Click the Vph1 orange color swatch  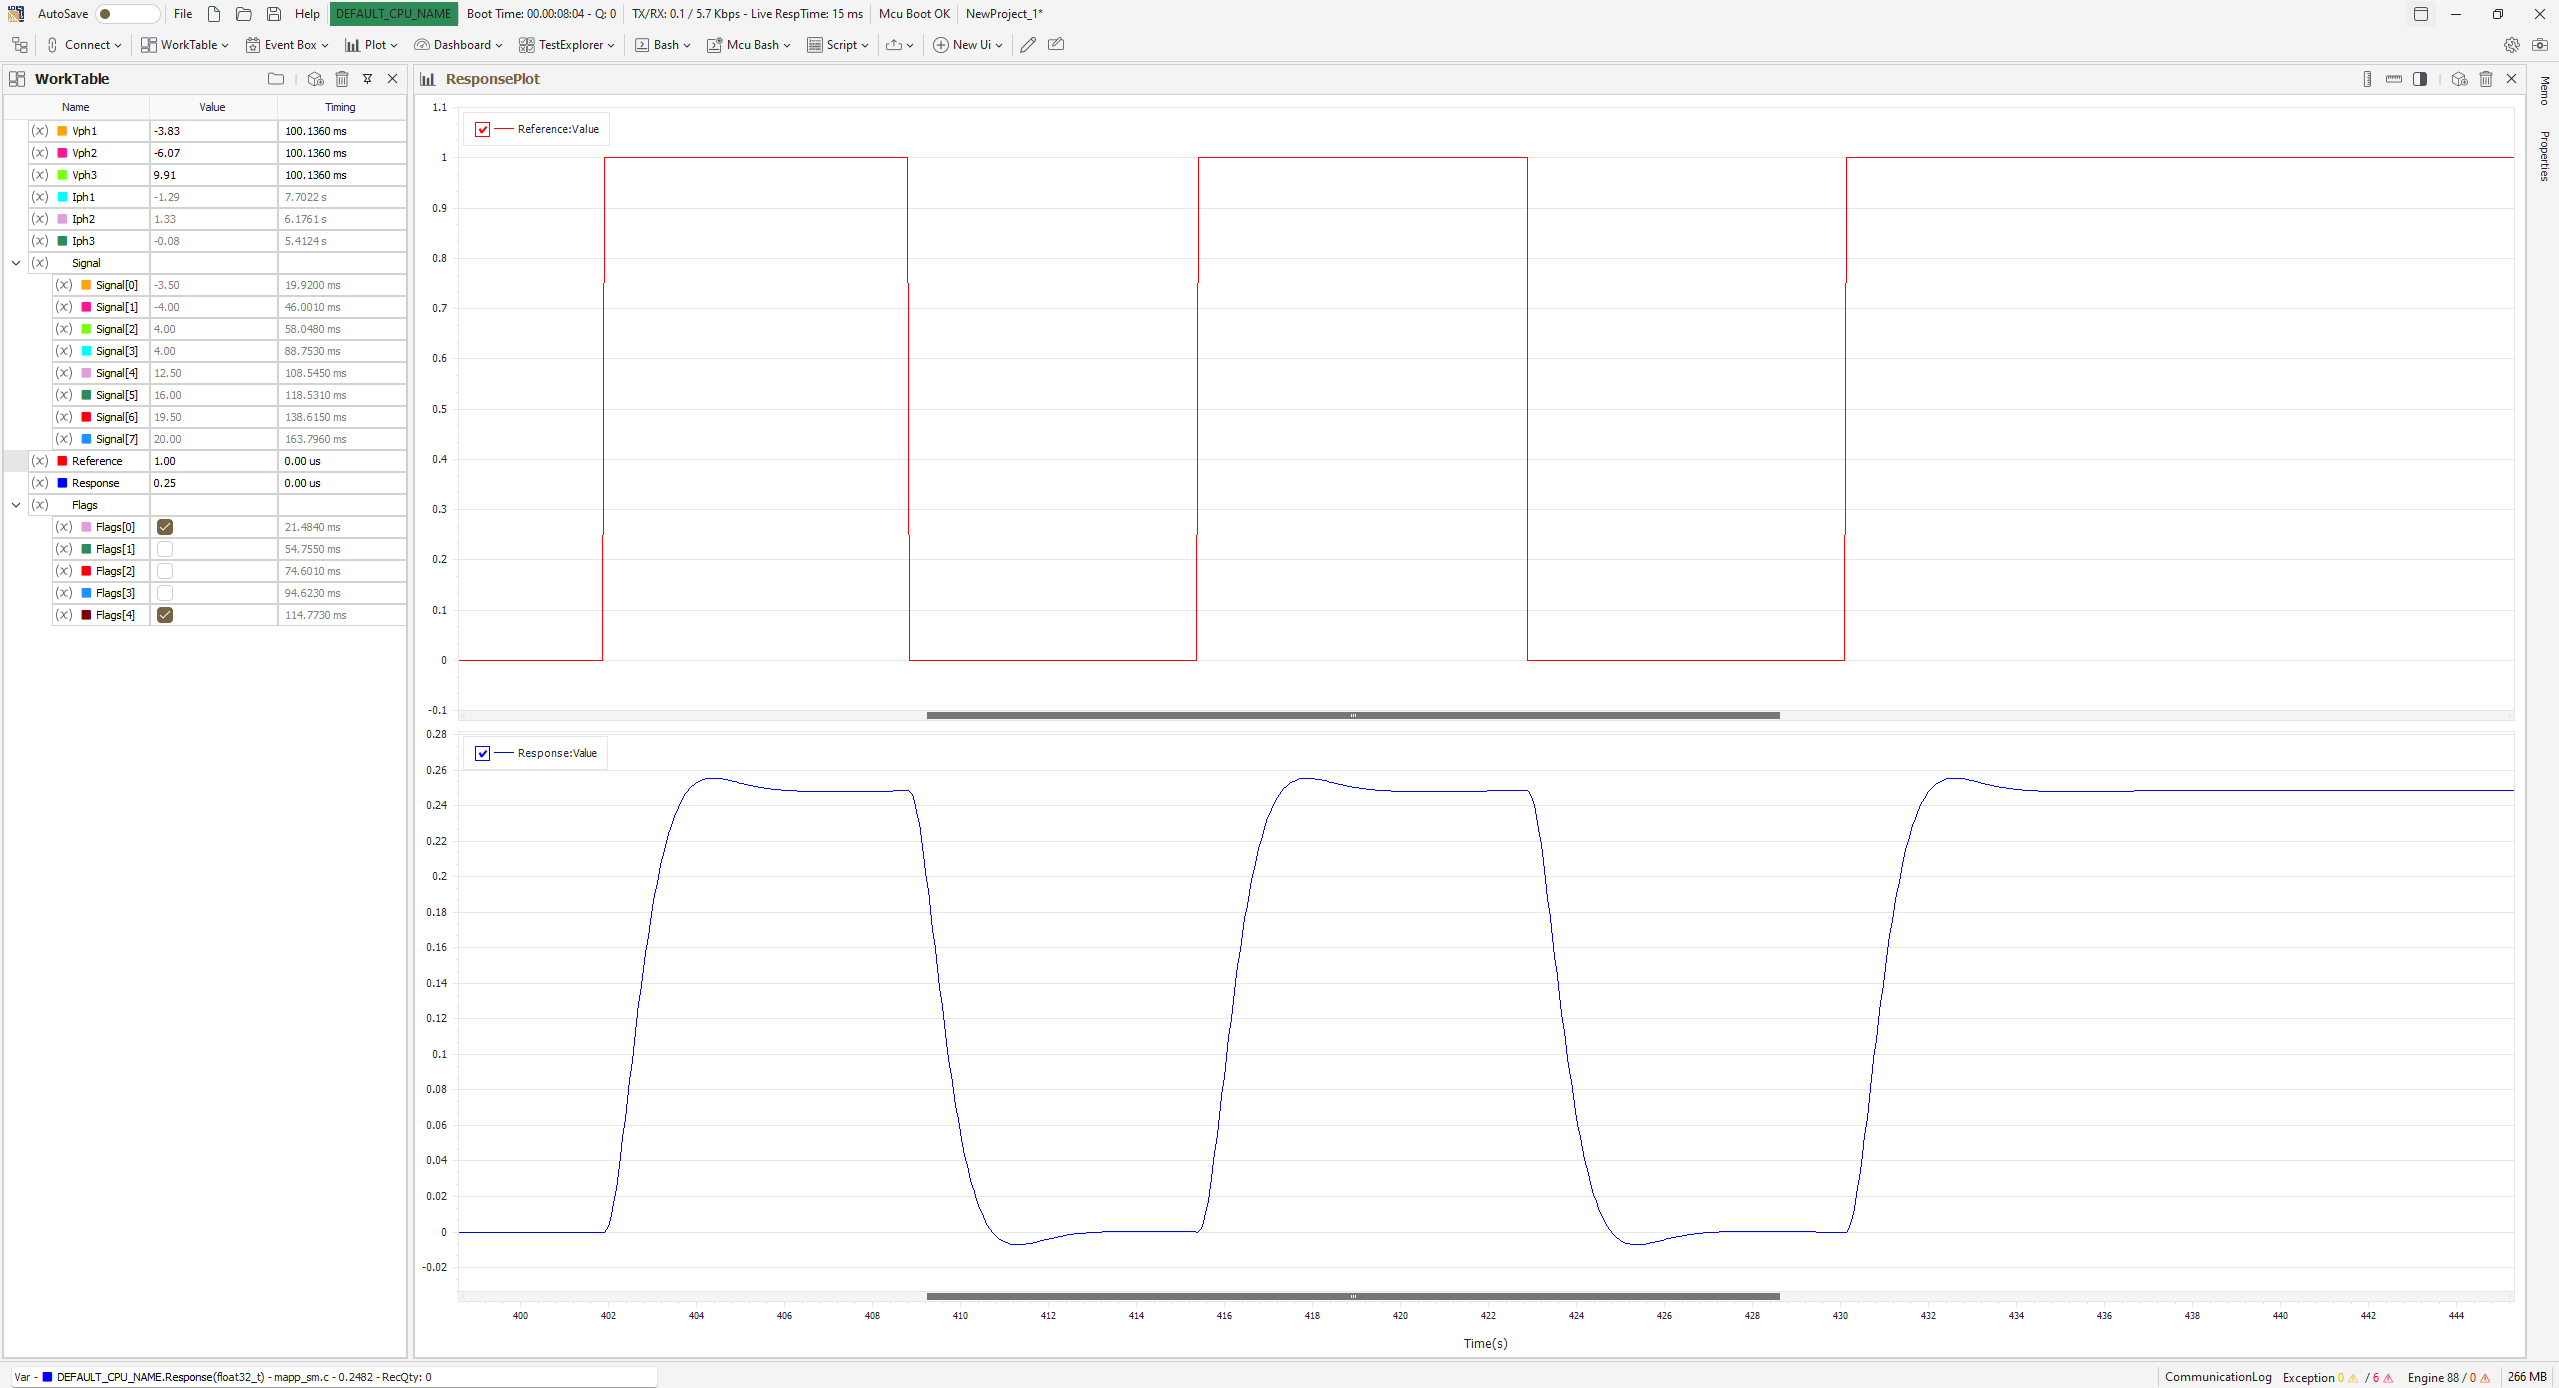[62, 131]
